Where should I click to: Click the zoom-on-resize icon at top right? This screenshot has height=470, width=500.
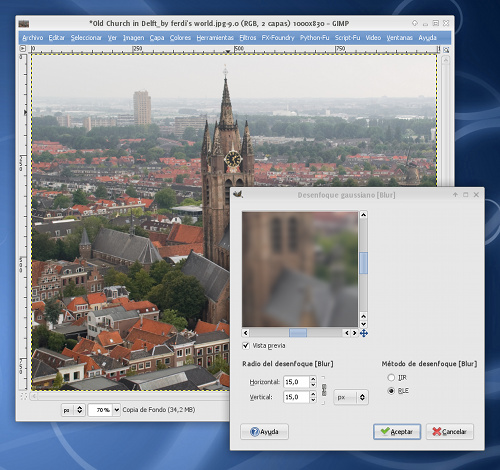[x=446, y=50]
